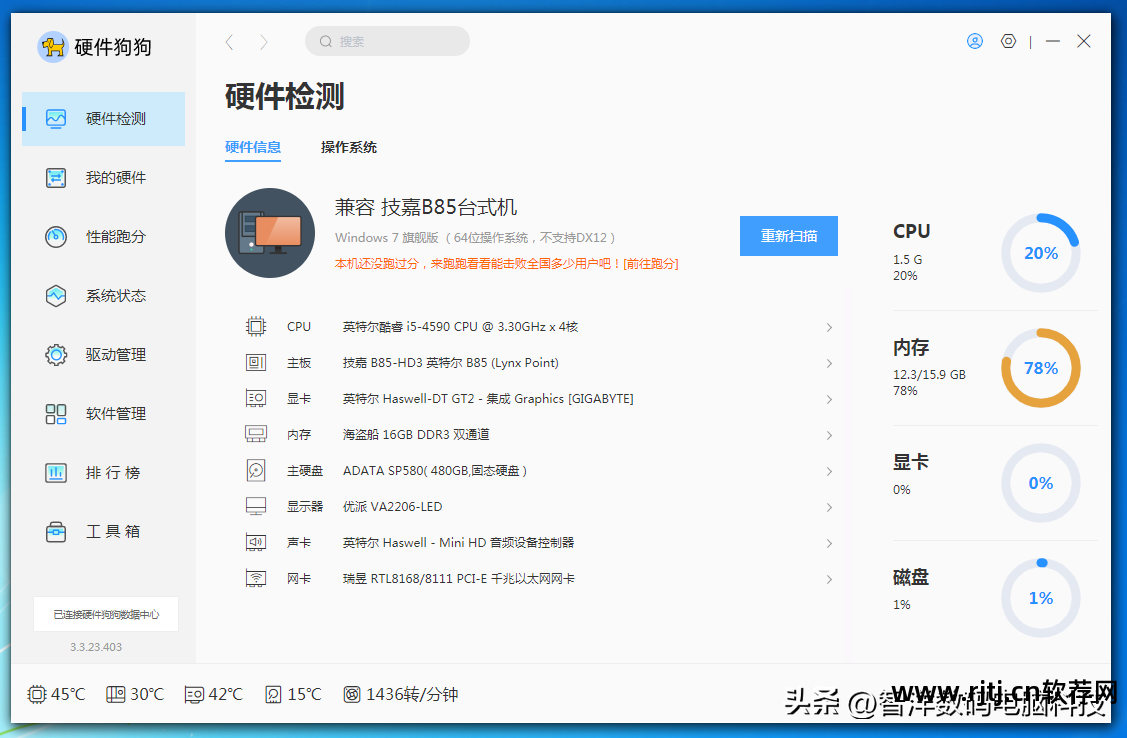Open 系统状态 in the sidebar
Screen dimensions: 1127x738
click(x=104, y=295)
